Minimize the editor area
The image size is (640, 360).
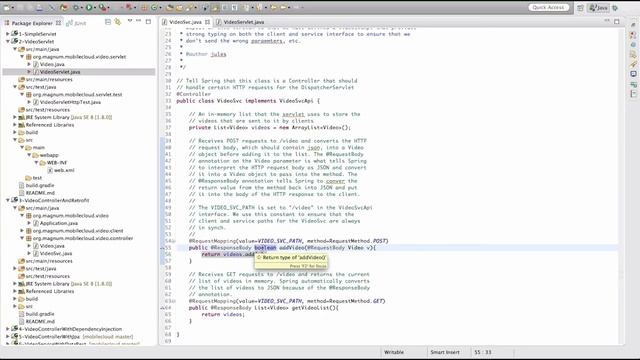click(607, 20)
